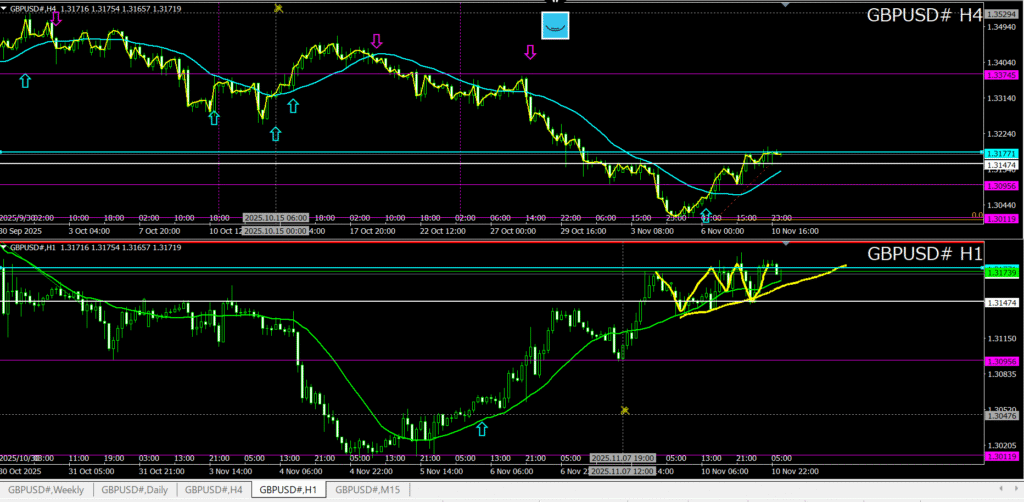Click the H4 chart shift triangle marker
Image resolution: width=1024 pixels, height=502 pixels.
tap(784, 6)
